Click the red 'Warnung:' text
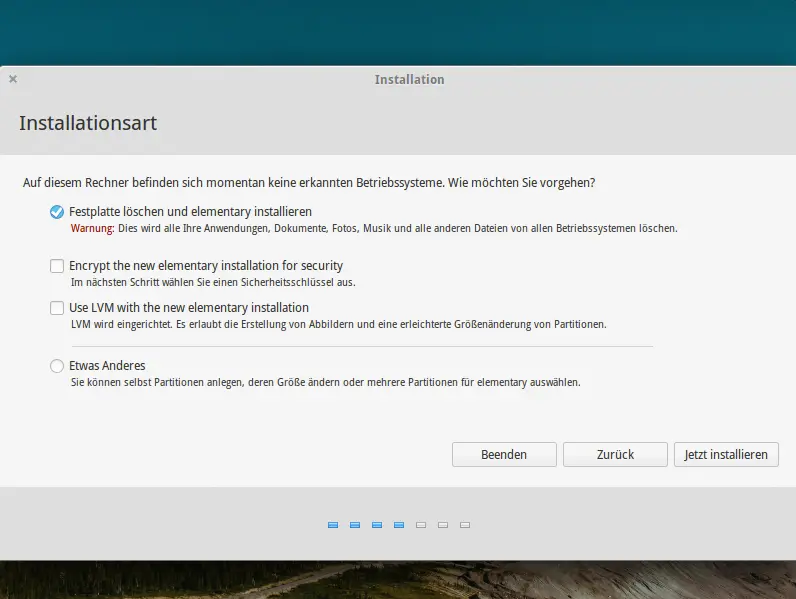The width and height of the screenshot is (796, 599). 92,228
